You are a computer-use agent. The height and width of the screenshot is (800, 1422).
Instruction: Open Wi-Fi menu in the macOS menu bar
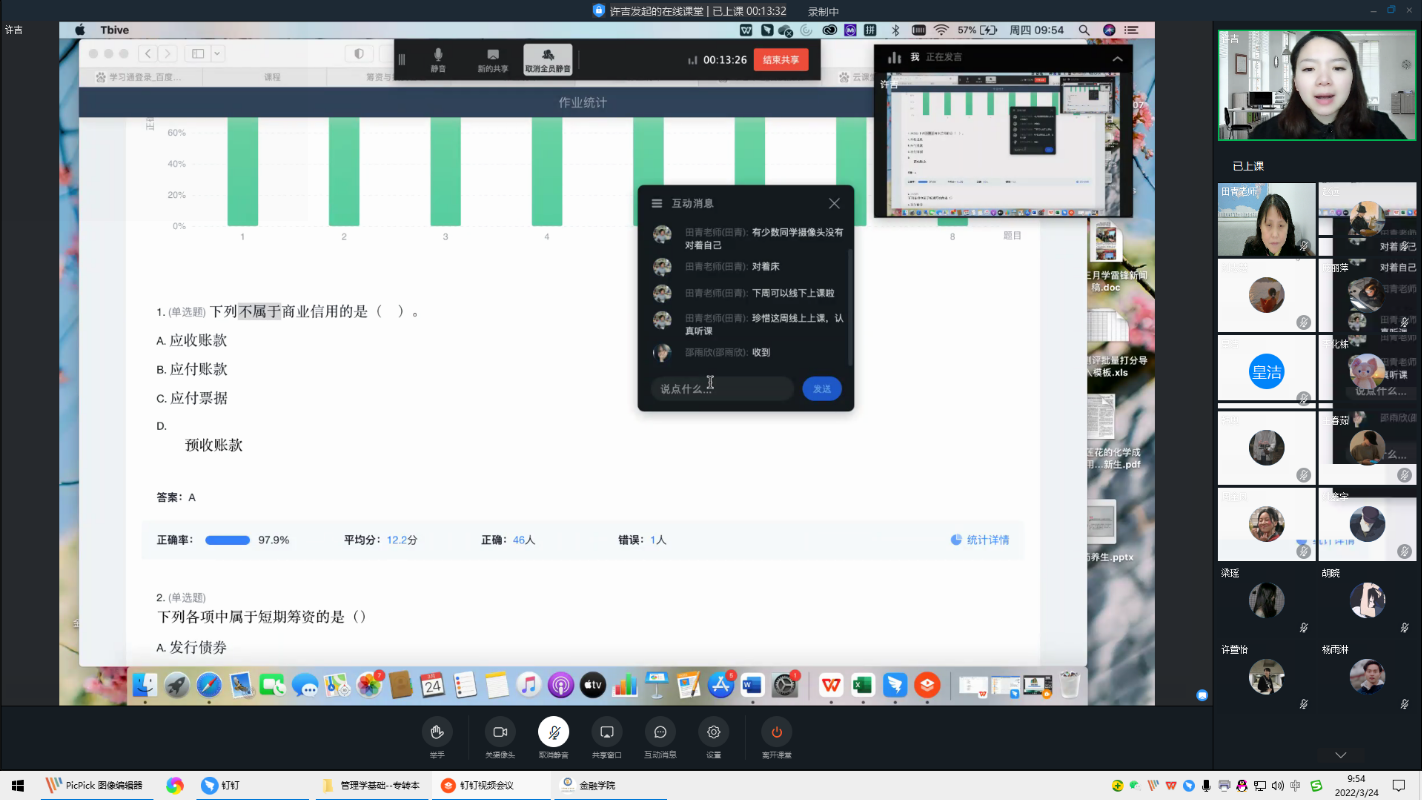click(940, 30)
